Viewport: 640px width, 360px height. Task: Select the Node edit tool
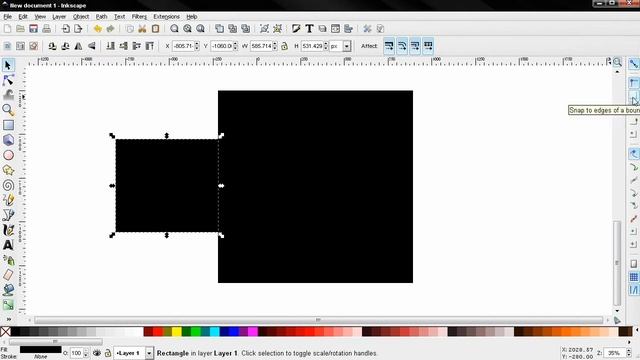8,80
